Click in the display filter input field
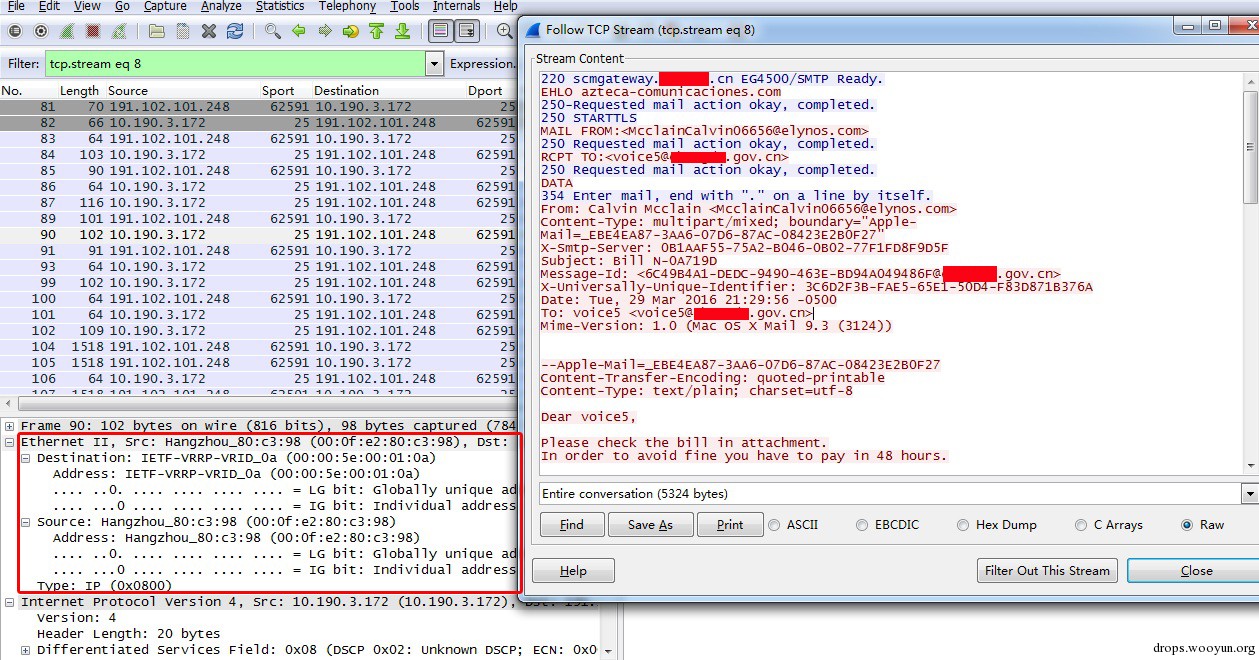Image resolution: width=1259 pixels, height=660 pixels. (x=235, y=64)
